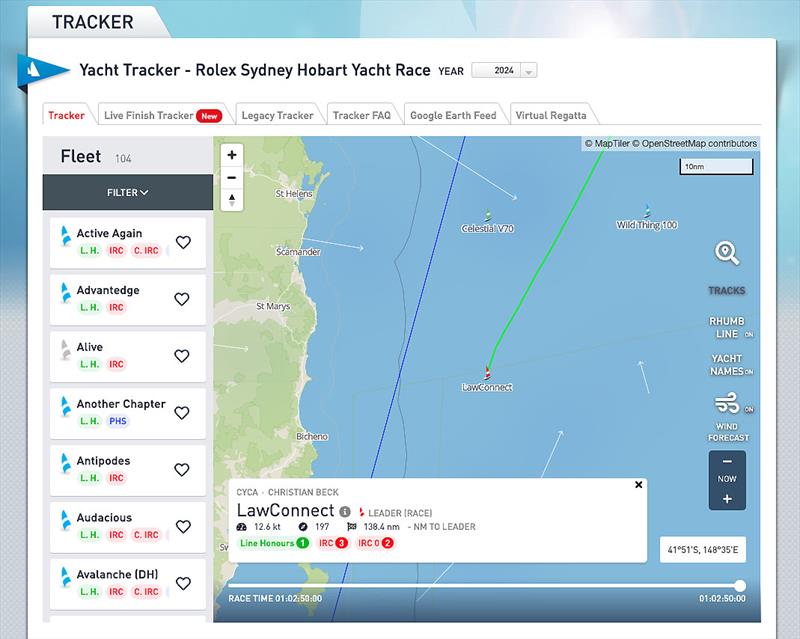Click the coordinates box 41°51'S, 148°35'E

point(703,550)
